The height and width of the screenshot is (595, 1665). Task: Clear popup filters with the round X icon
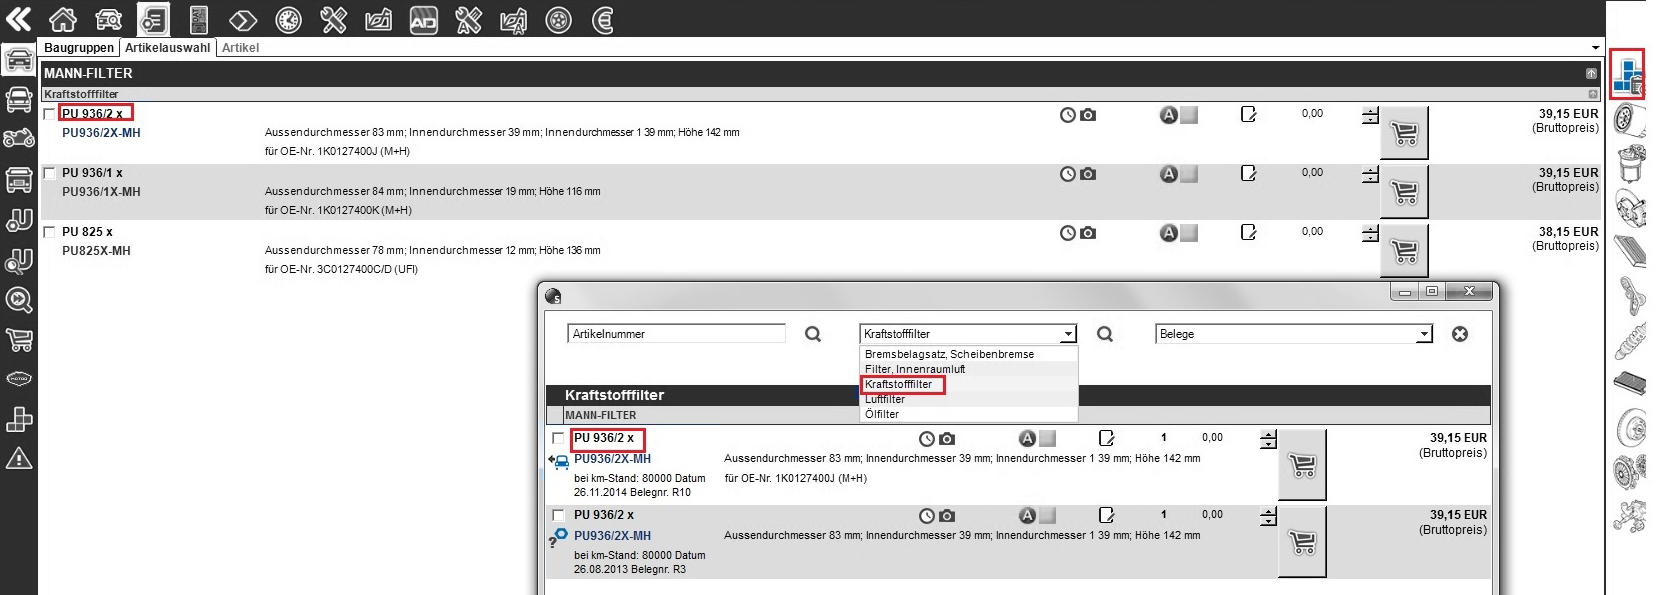point(1460,334)
